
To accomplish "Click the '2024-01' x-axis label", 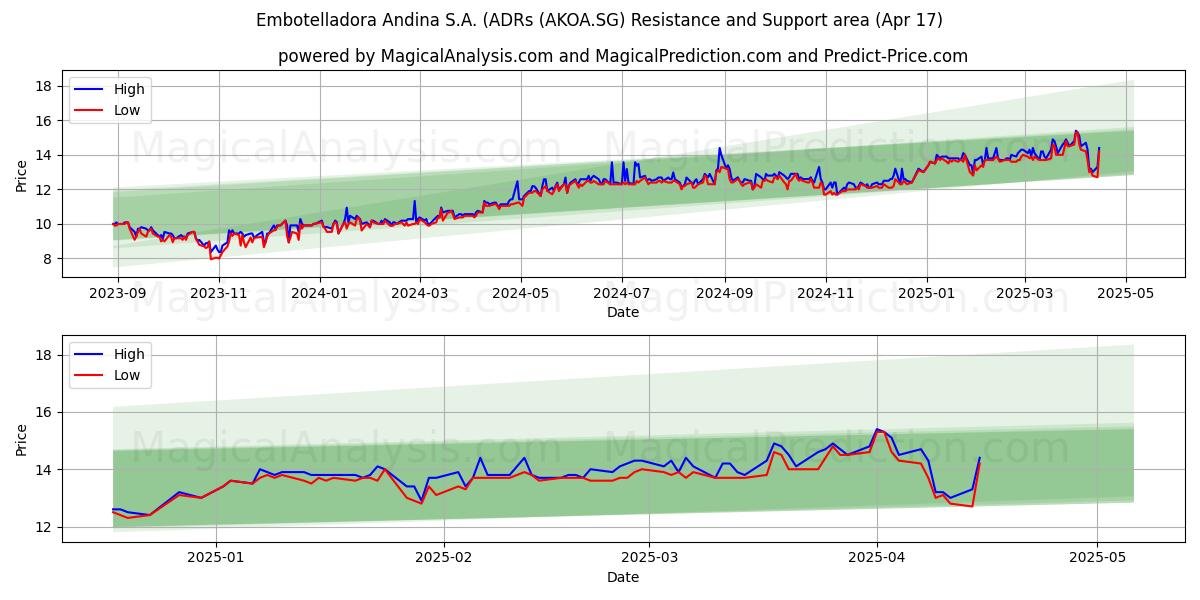I will pos(320,296).
